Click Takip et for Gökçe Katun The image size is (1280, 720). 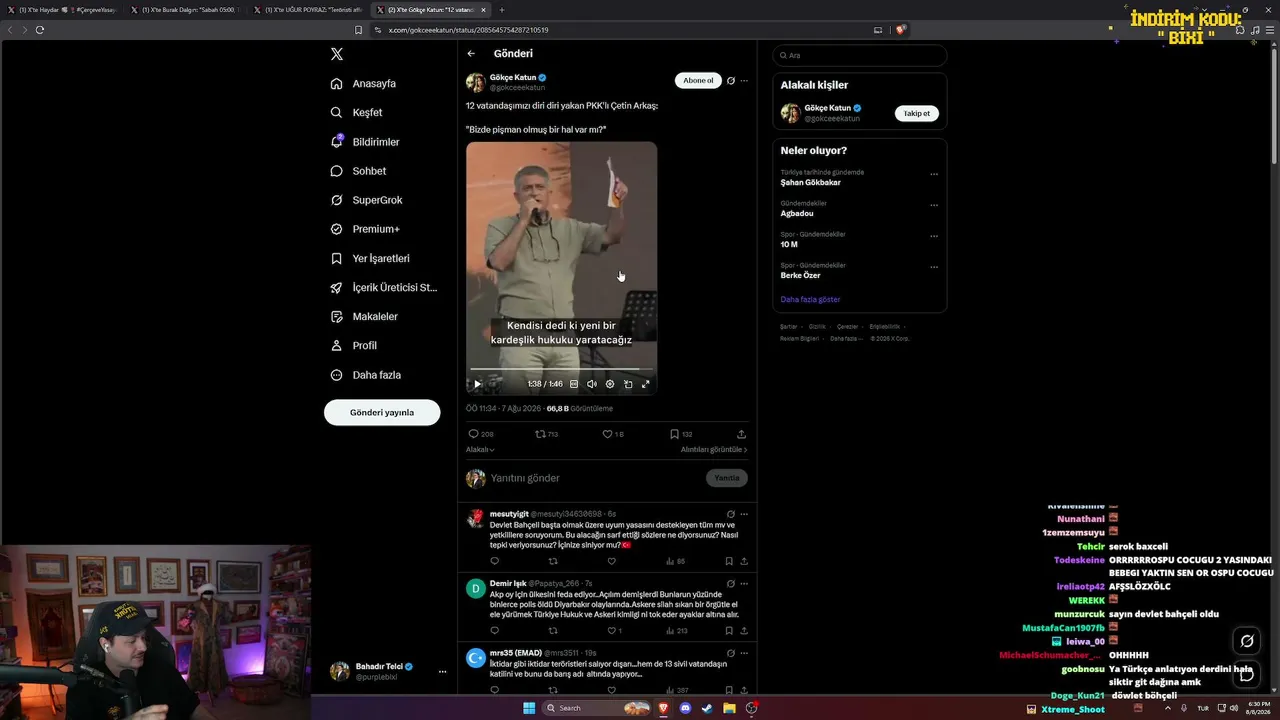917,113
